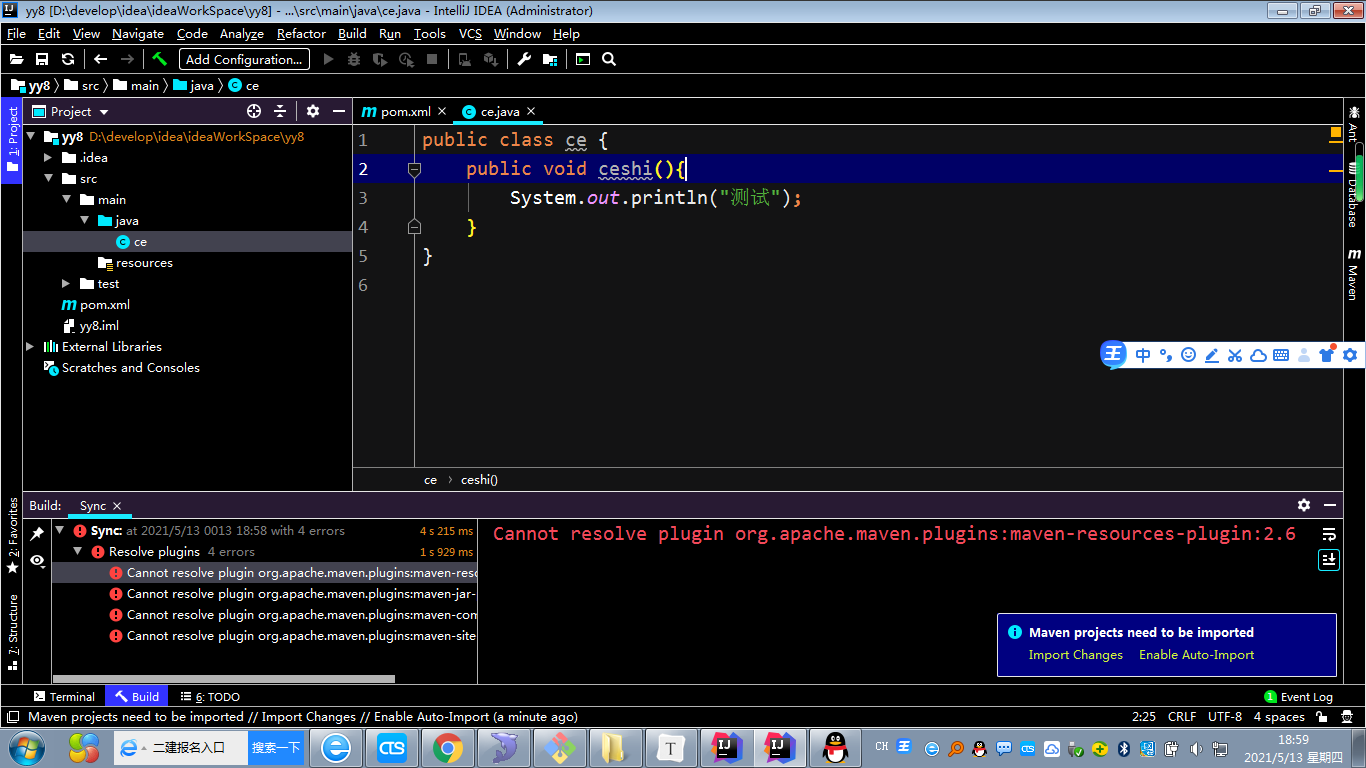This screenshot has width=1366, height=768.
Task: Click the locate target icon in Project panel
Action: 254,111
